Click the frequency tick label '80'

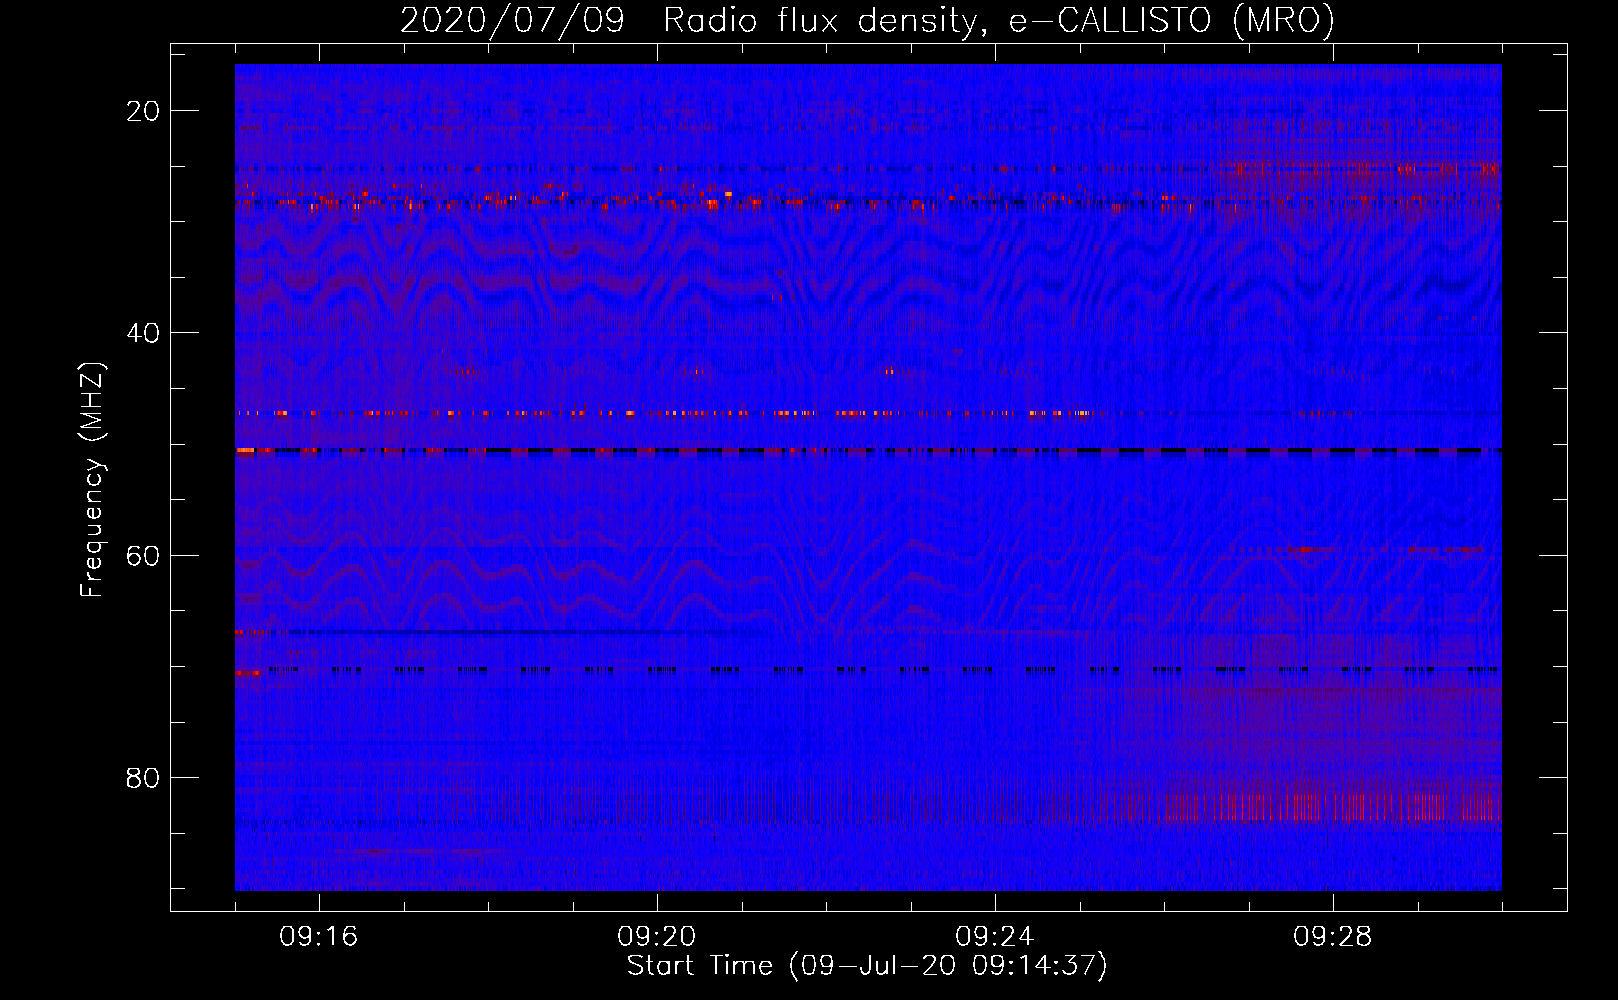pos(143,778)
